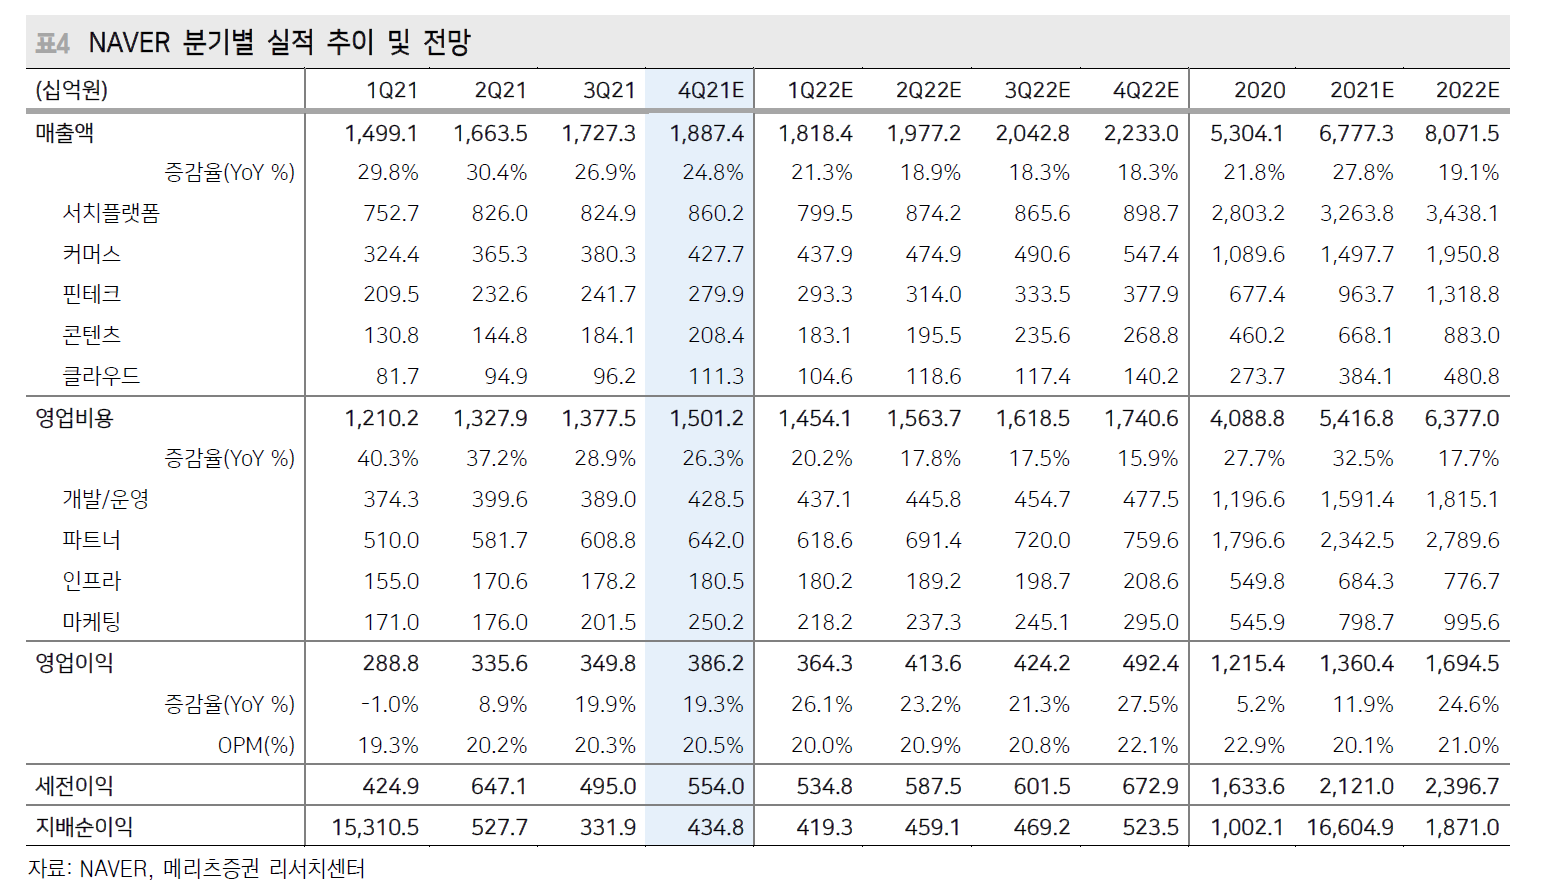Select the '커머스' row label
Image resolution: width=1557 pixels, height=884 pixels.
[x=92, y=254]
